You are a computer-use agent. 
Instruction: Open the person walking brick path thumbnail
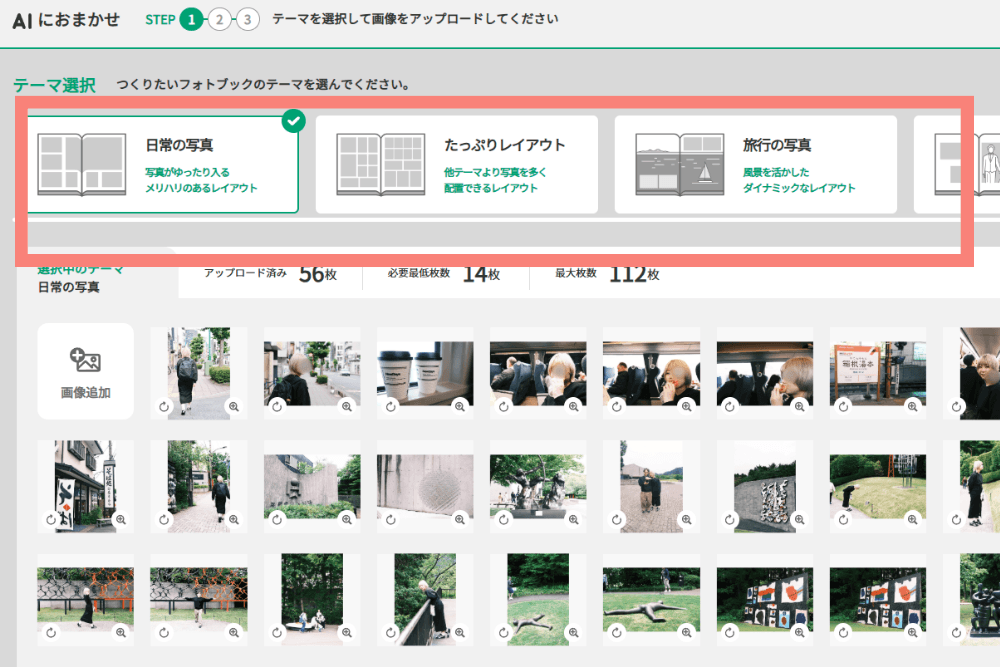pos(199,486)
